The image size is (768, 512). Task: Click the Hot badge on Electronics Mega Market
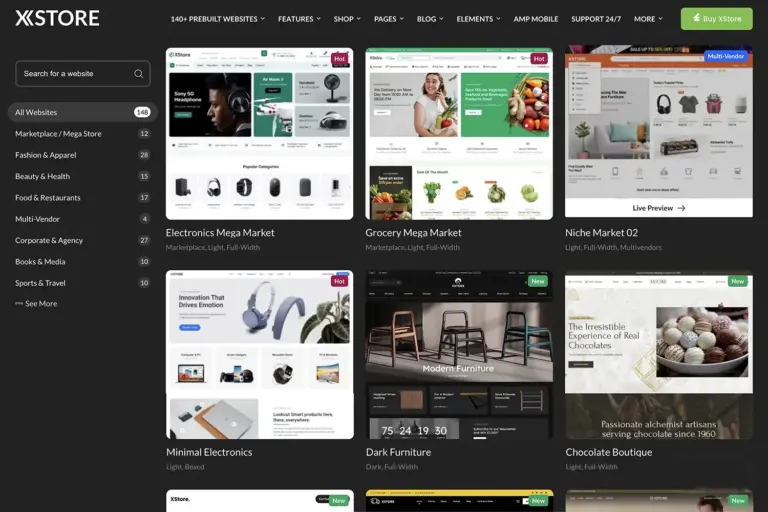coord(339,59)
